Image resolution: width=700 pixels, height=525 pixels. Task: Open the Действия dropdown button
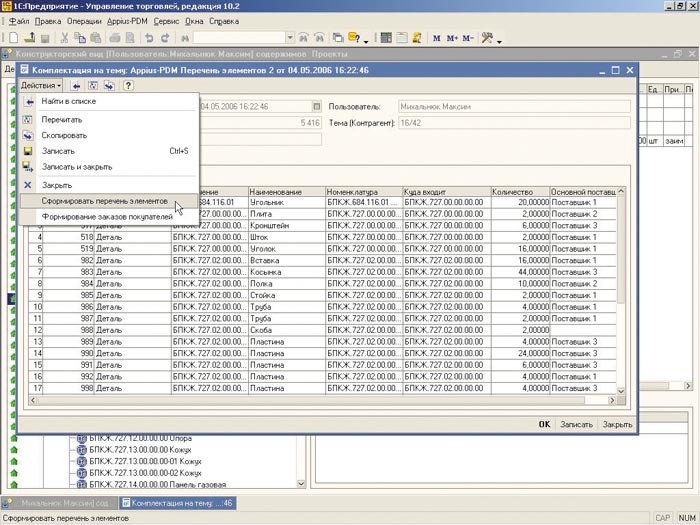click(x=42, y=86)
